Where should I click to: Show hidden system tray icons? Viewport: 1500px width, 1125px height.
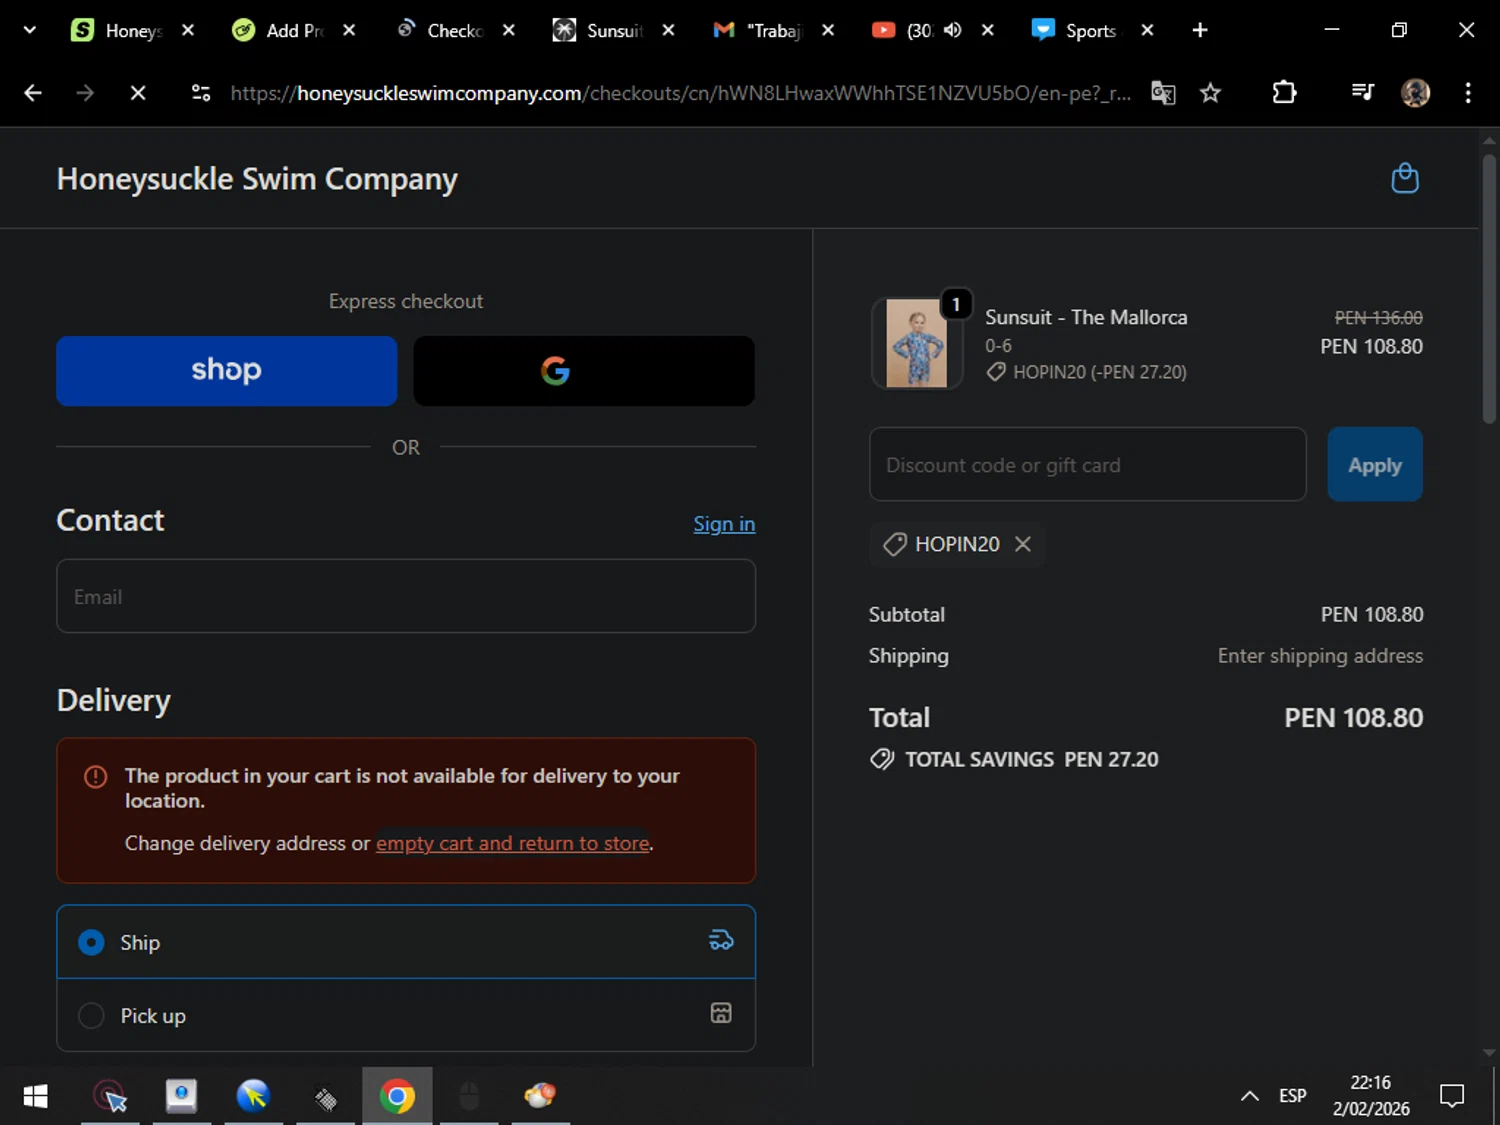[1249, 1096]
